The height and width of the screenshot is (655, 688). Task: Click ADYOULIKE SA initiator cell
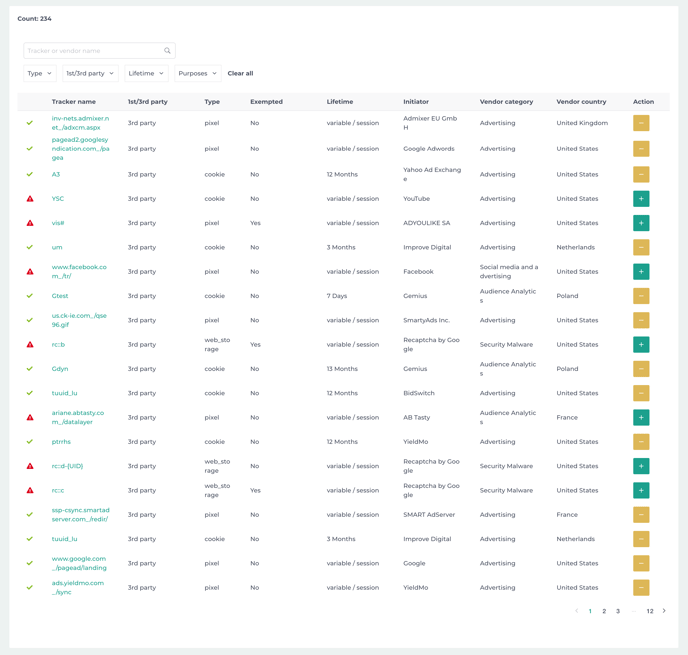426,223
